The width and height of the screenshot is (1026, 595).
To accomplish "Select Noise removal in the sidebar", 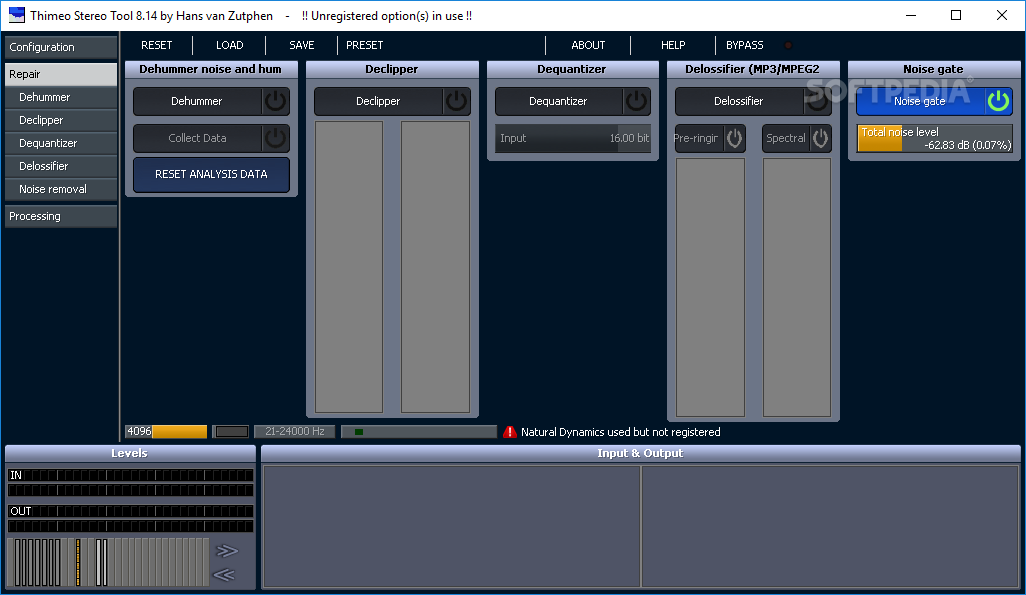I will point(61,189).
